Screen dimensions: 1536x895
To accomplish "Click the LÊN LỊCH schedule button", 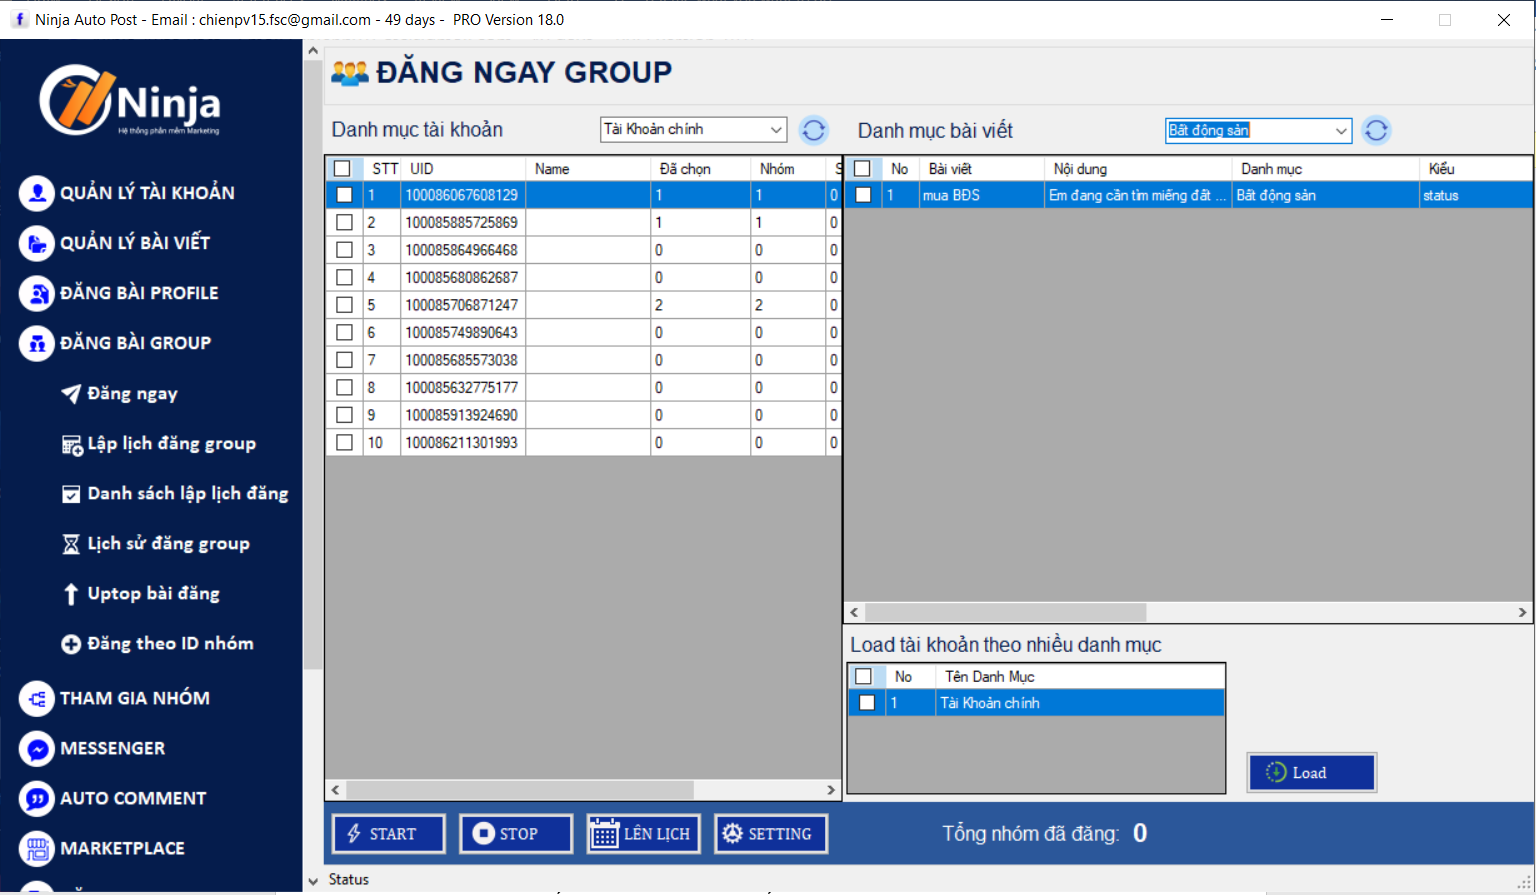I will 644,834.
